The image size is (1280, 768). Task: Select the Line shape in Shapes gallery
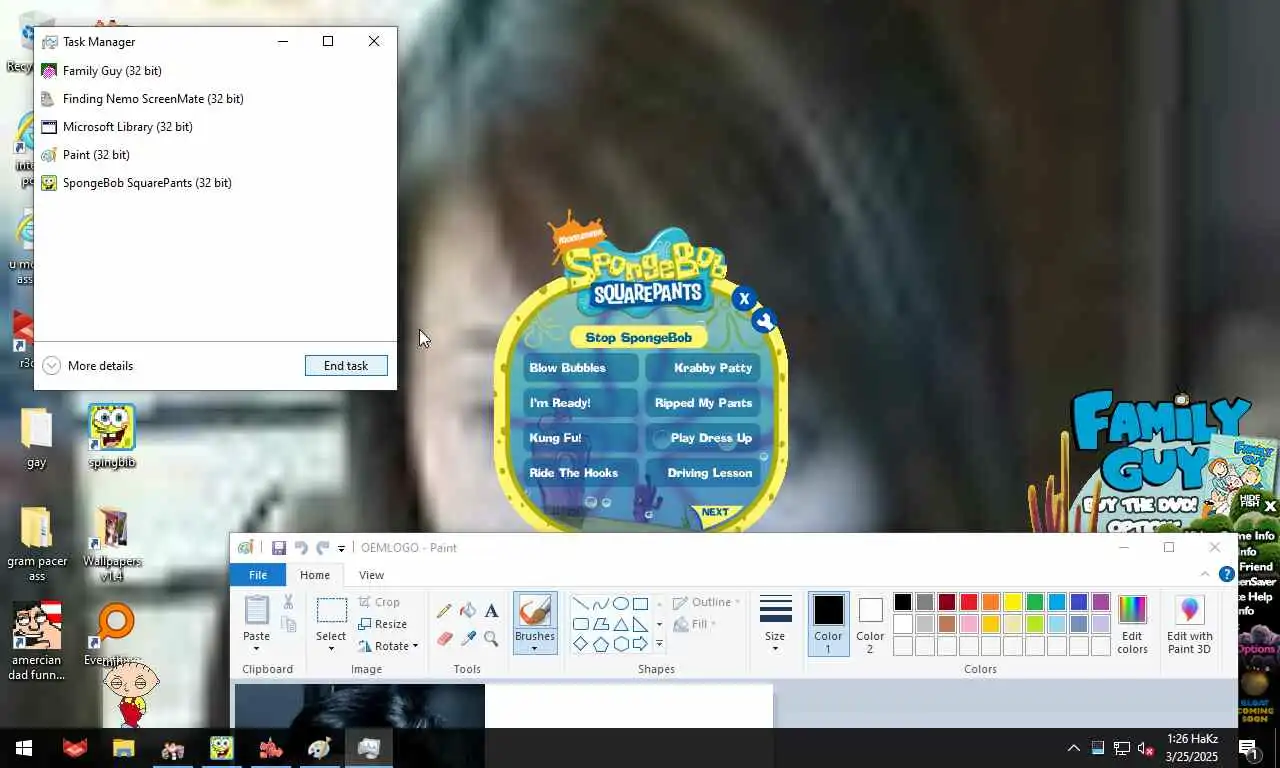580,604
